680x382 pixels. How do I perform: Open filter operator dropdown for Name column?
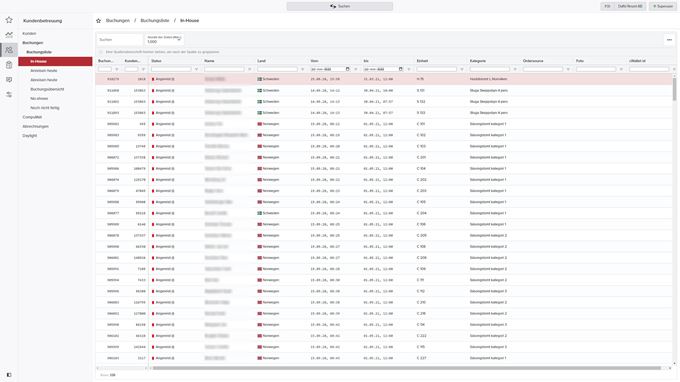pyautogui.click(x=249, y=69)
